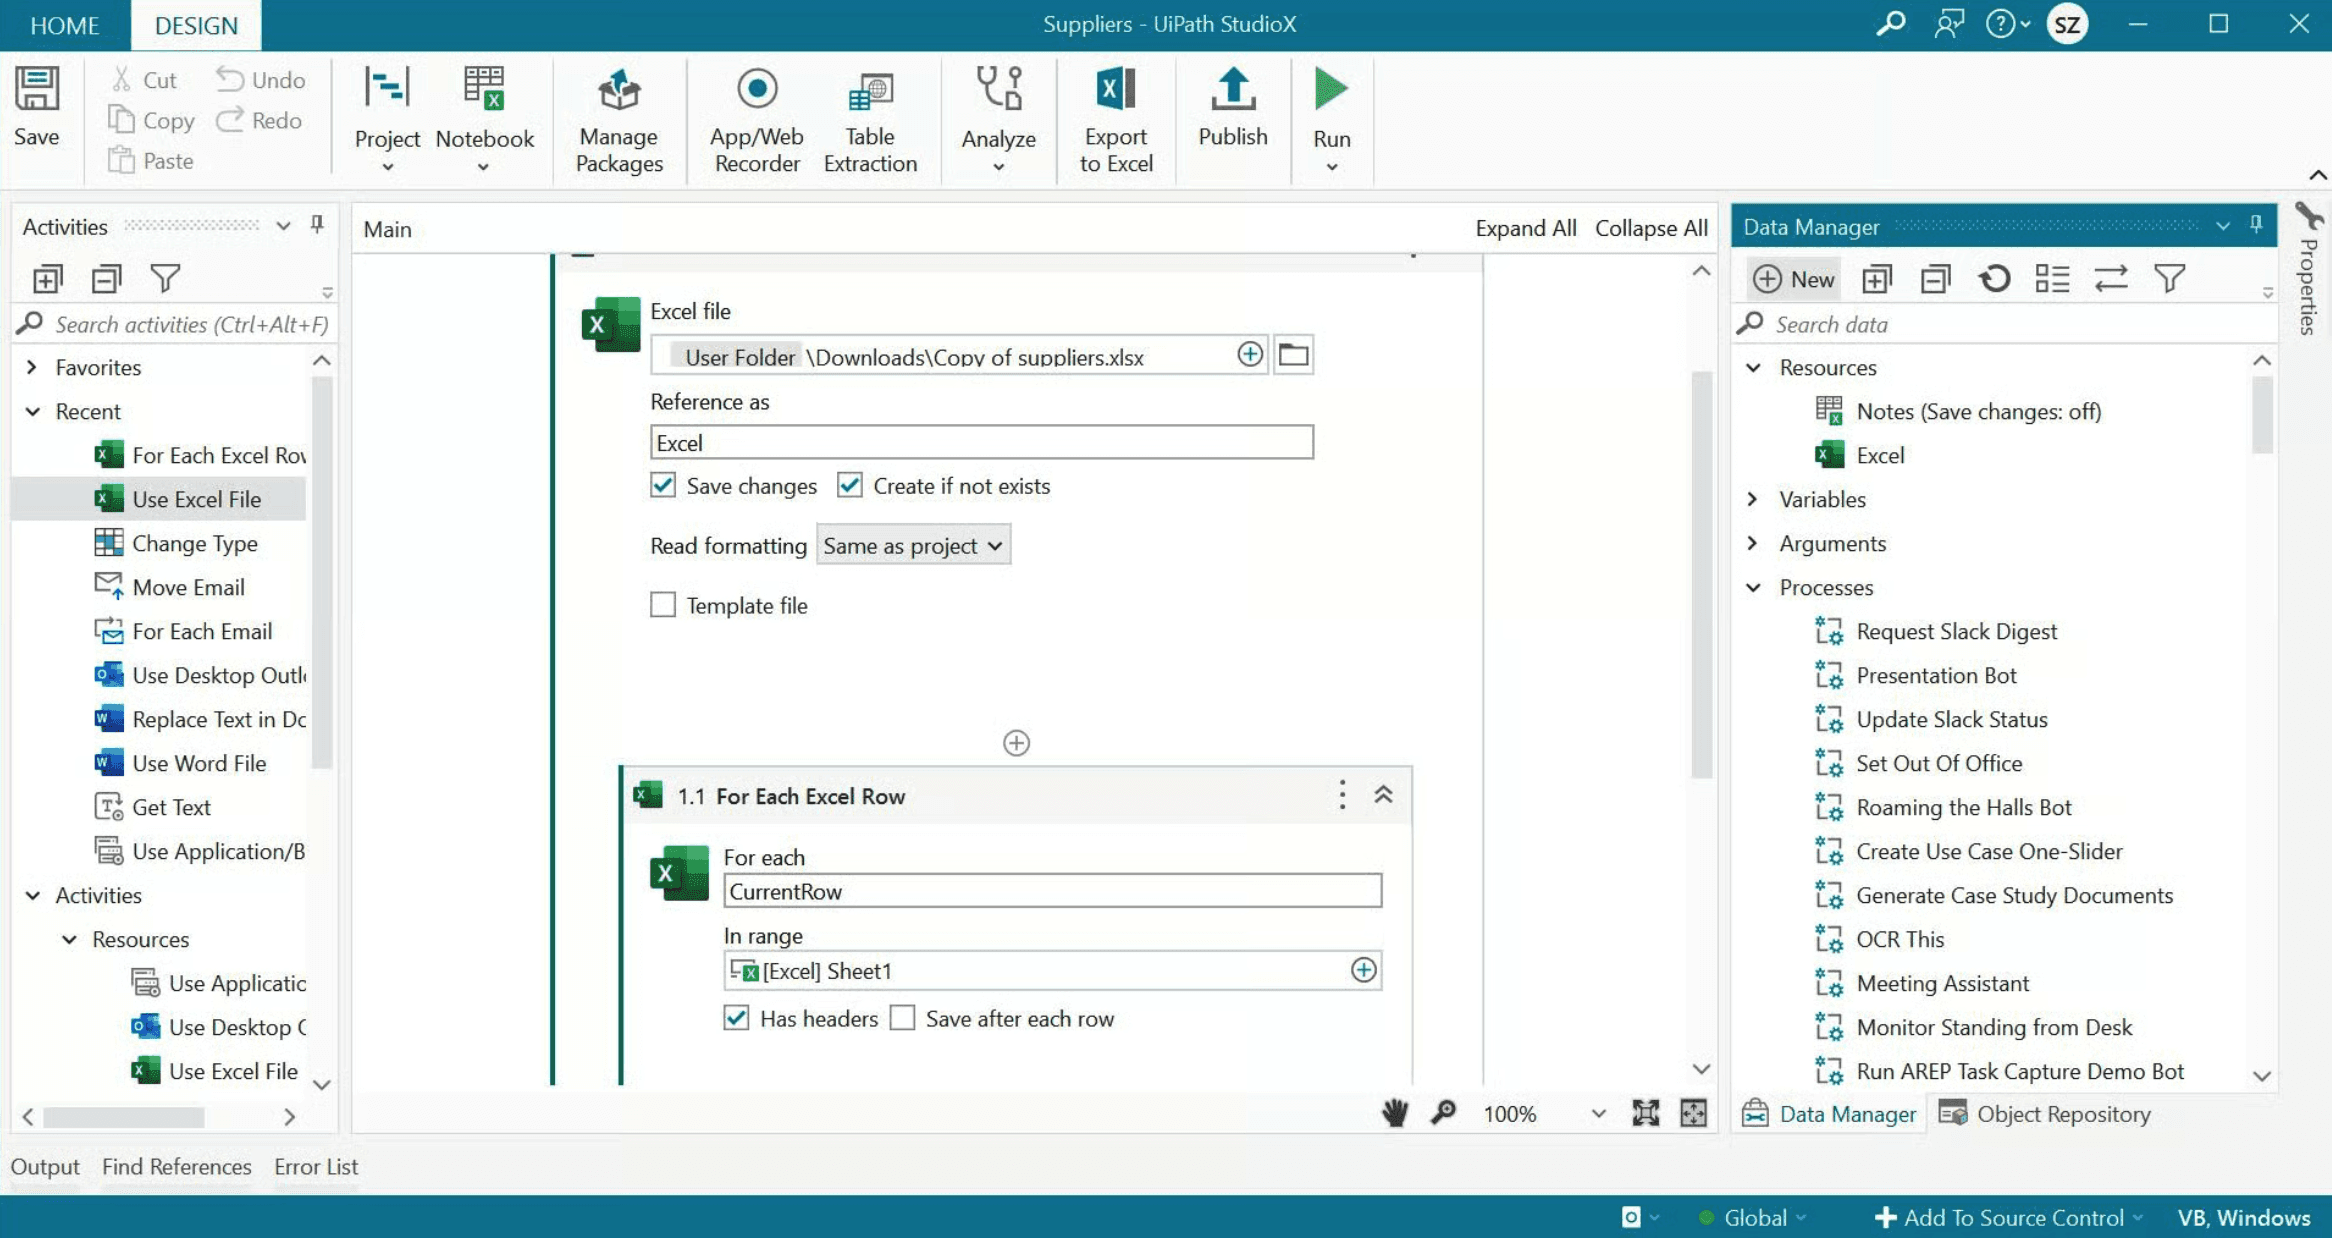Screen dimensions: 2332x1238
Task: Open the Error List tab
Action: point(316,1166)
